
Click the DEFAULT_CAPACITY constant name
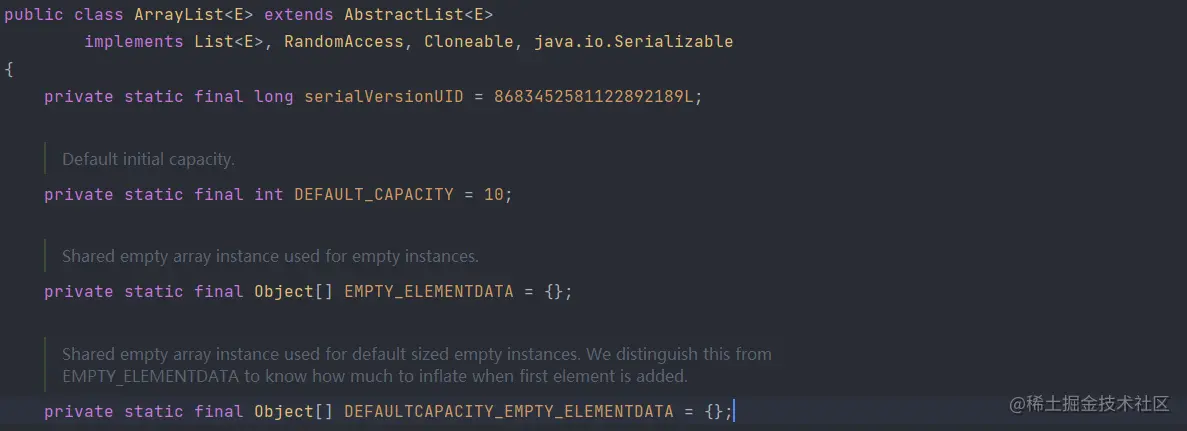point(373,195)
